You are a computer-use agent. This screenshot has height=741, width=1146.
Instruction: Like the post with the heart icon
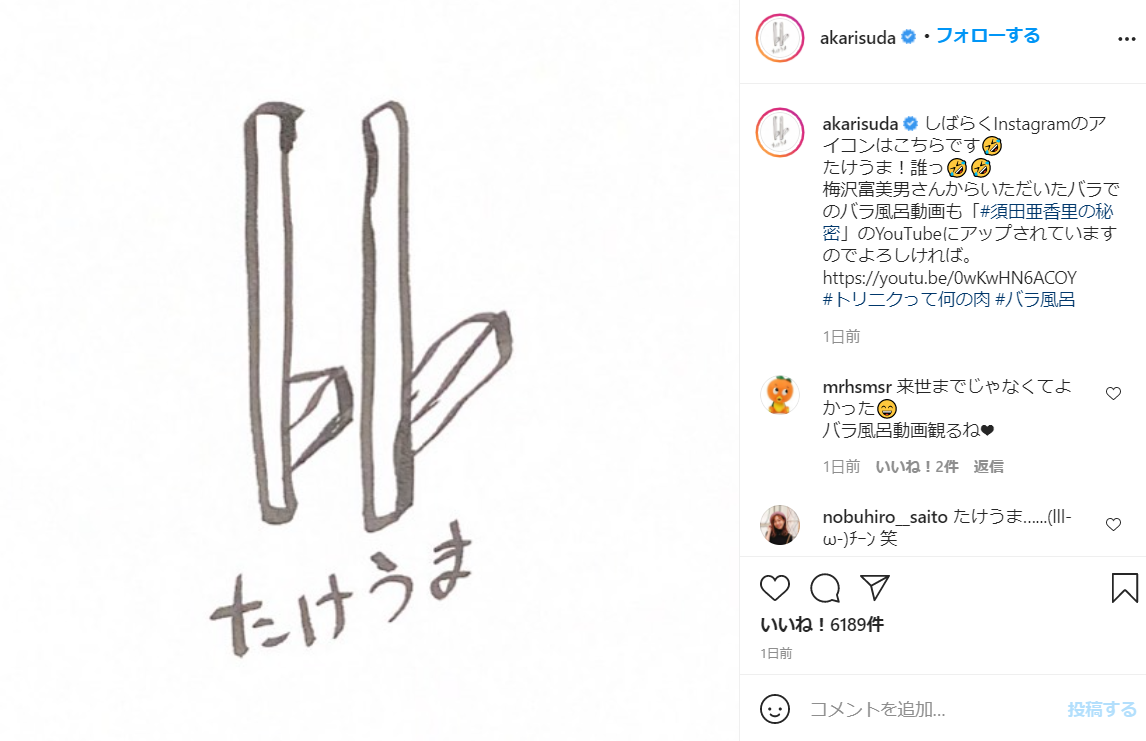pos(775,588)
